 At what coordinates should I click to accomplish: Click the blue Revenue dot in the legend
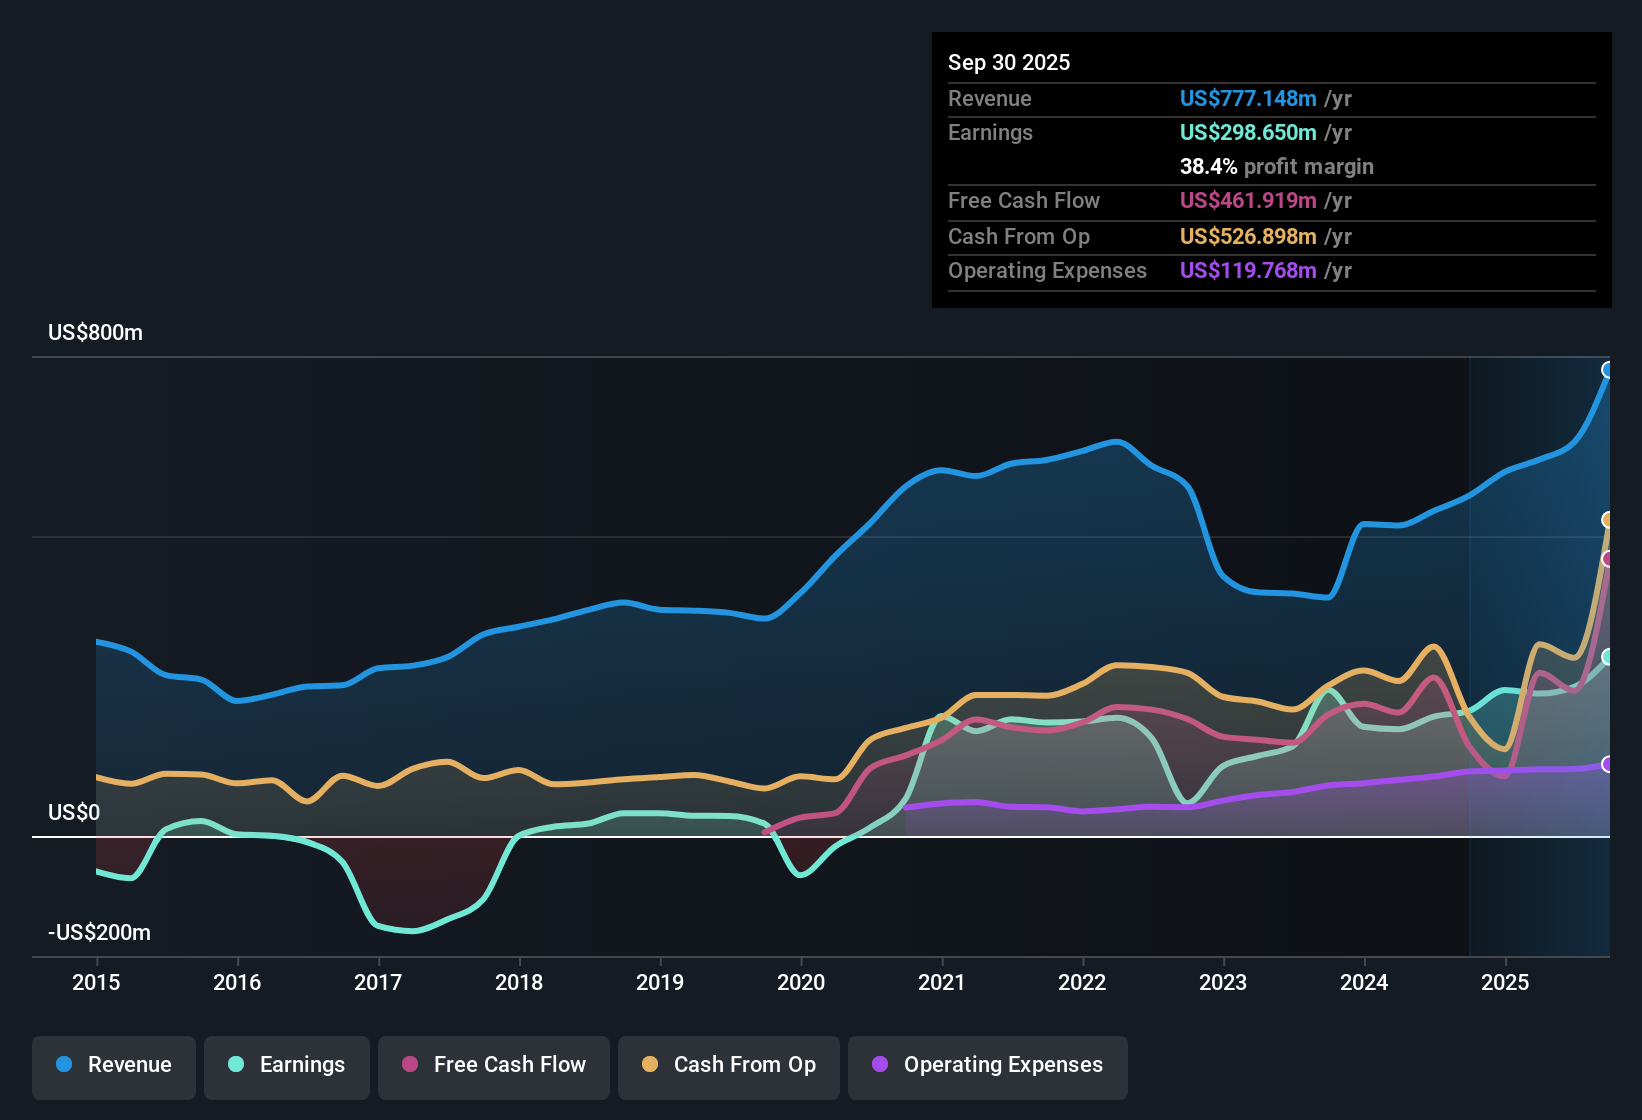click(x=62, y=1065)
